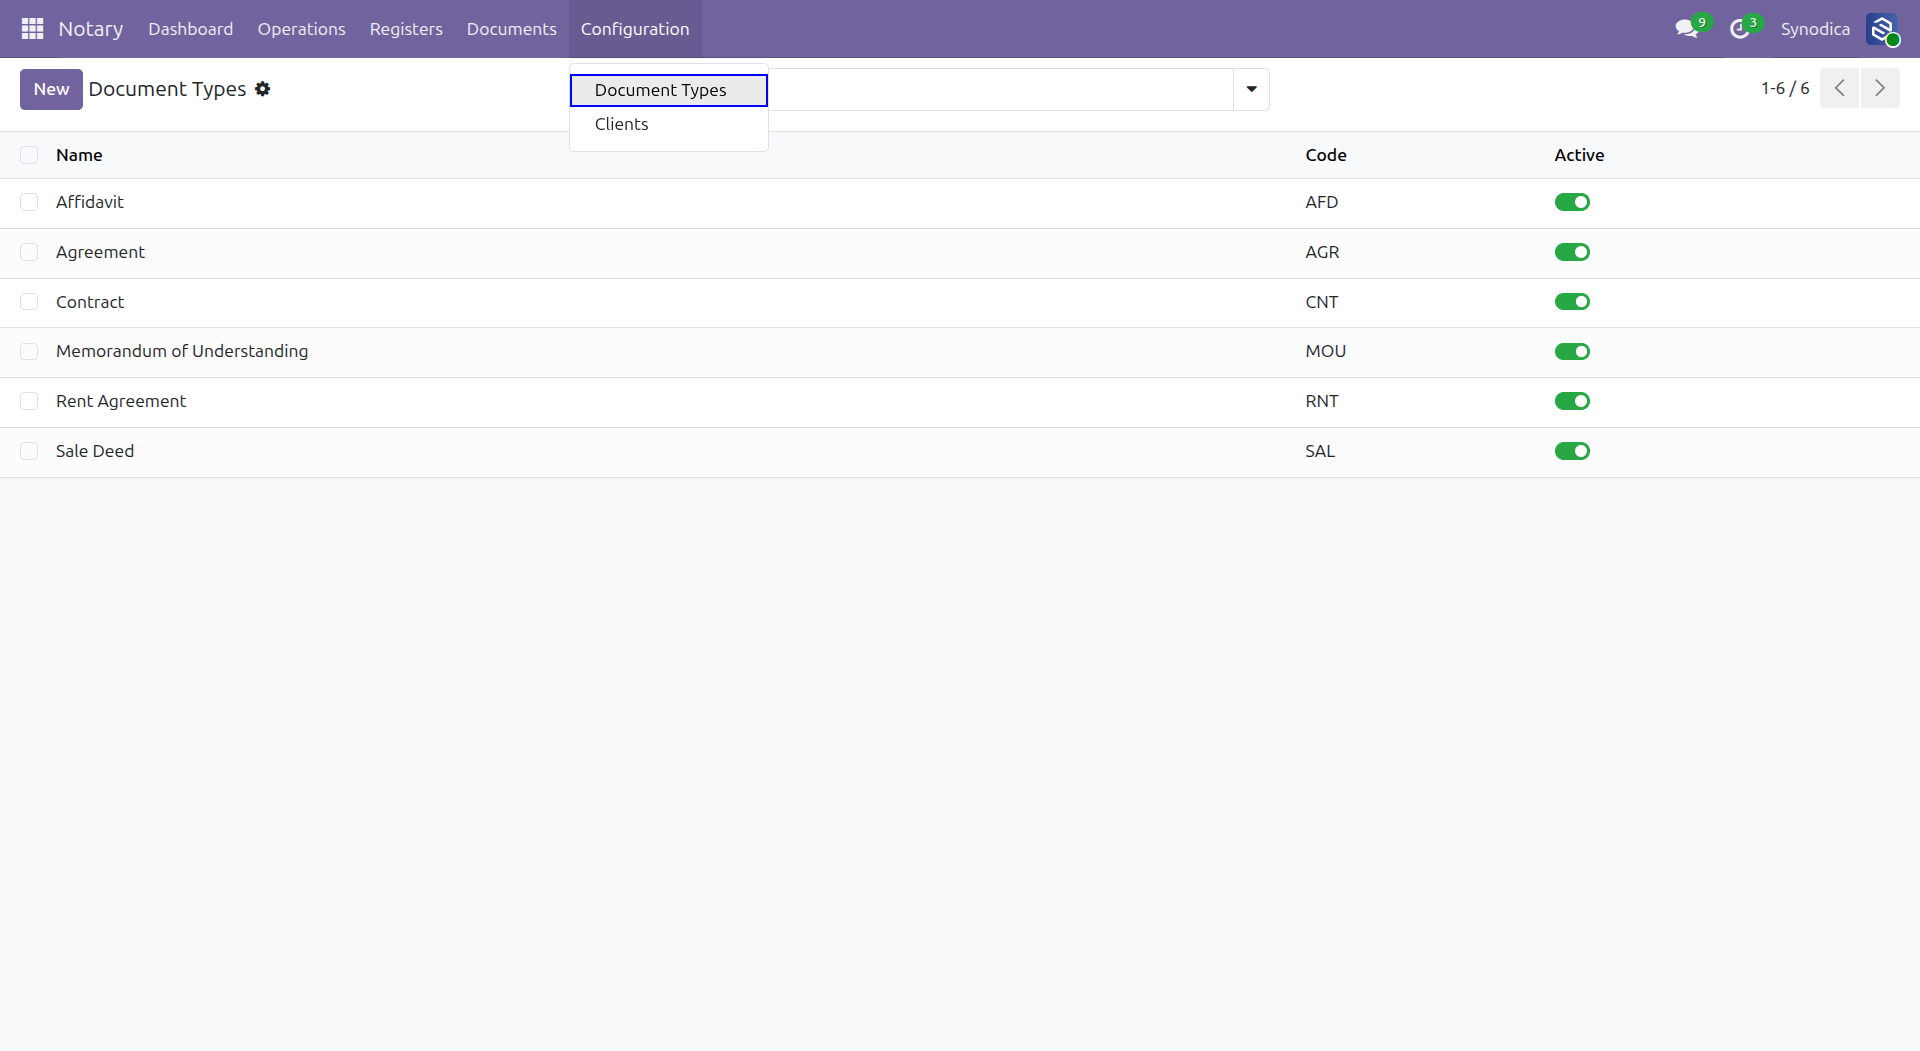Image resolution: width=1920 pixels, height=1051 pixels.
Task: Open the Agreement record
Action: click(100, 252)
